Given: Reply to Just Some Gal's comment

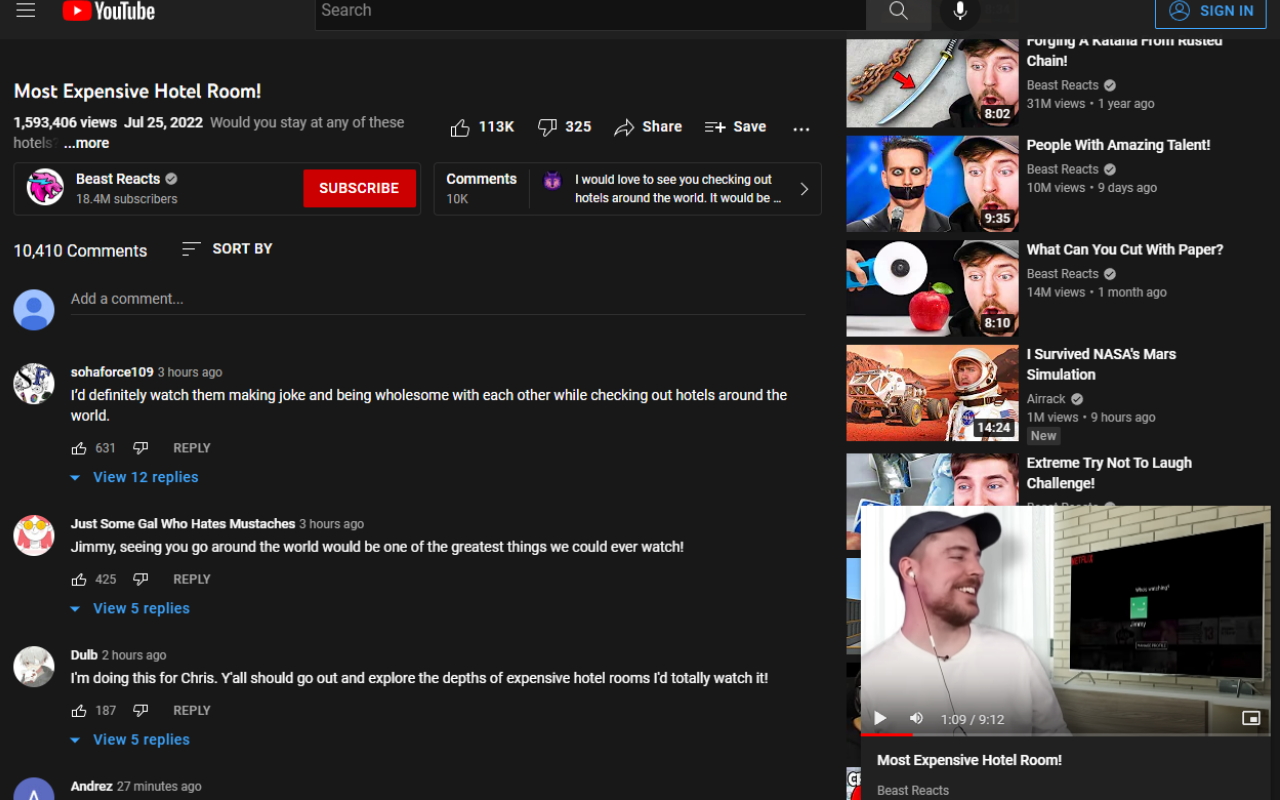Looking at the screenshot, I should coord(192,579).
